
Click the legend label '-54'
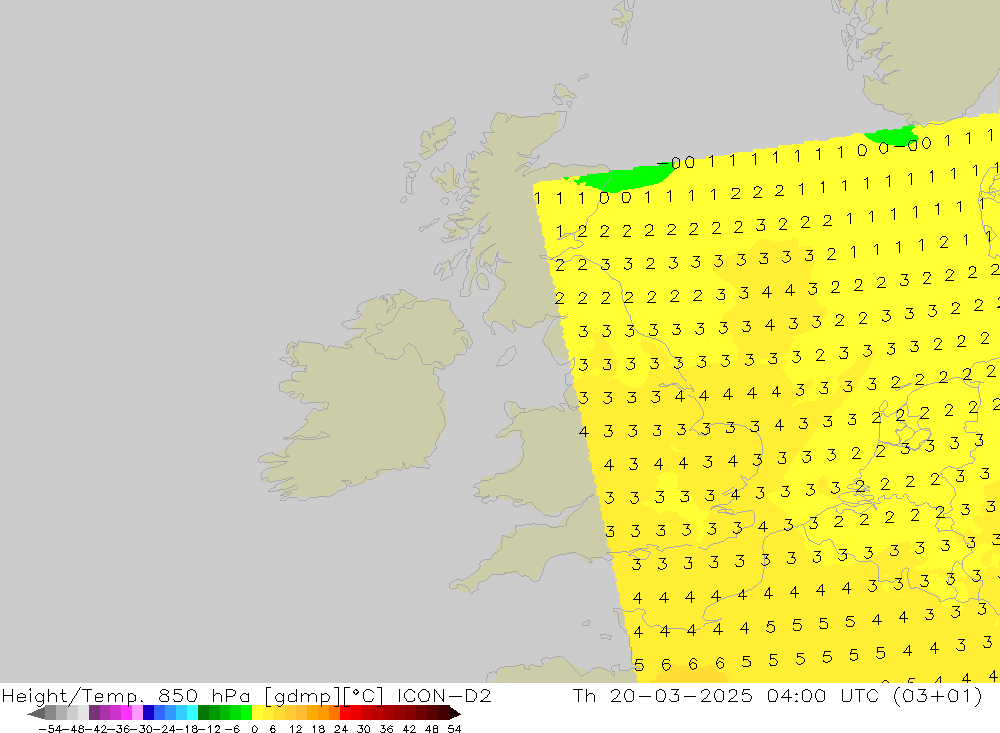pyautogui.click(x=49, y=729)
